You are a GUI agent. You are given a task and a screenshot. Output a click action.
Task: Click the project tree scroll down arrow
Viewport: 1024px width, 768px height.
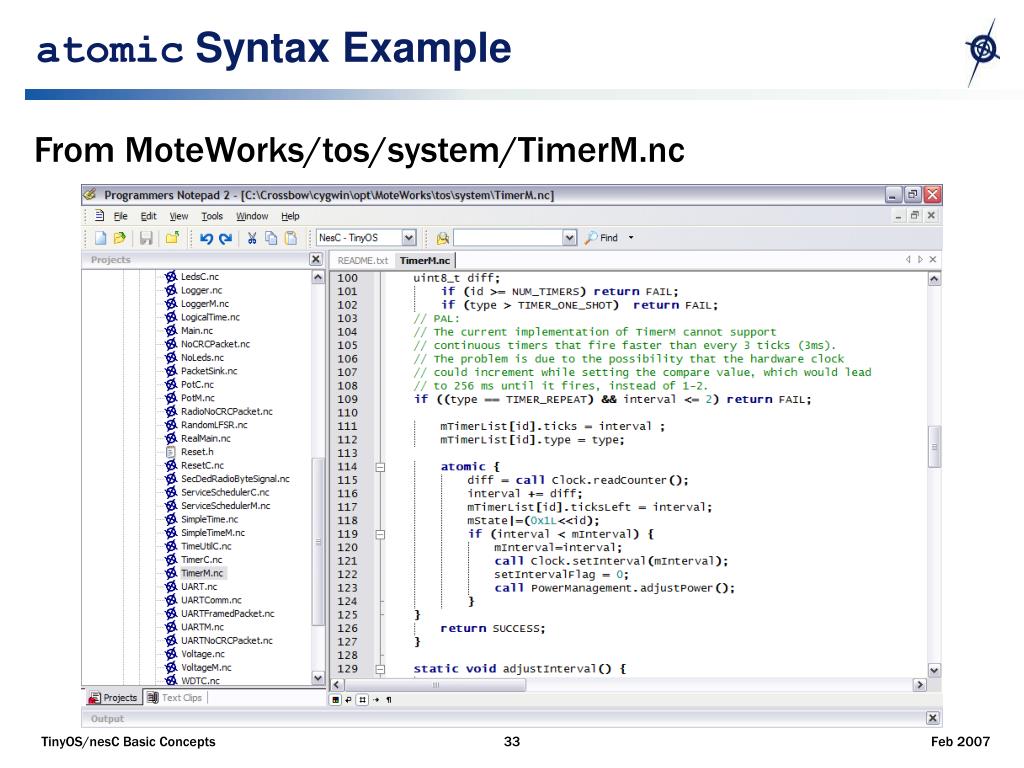318,678
